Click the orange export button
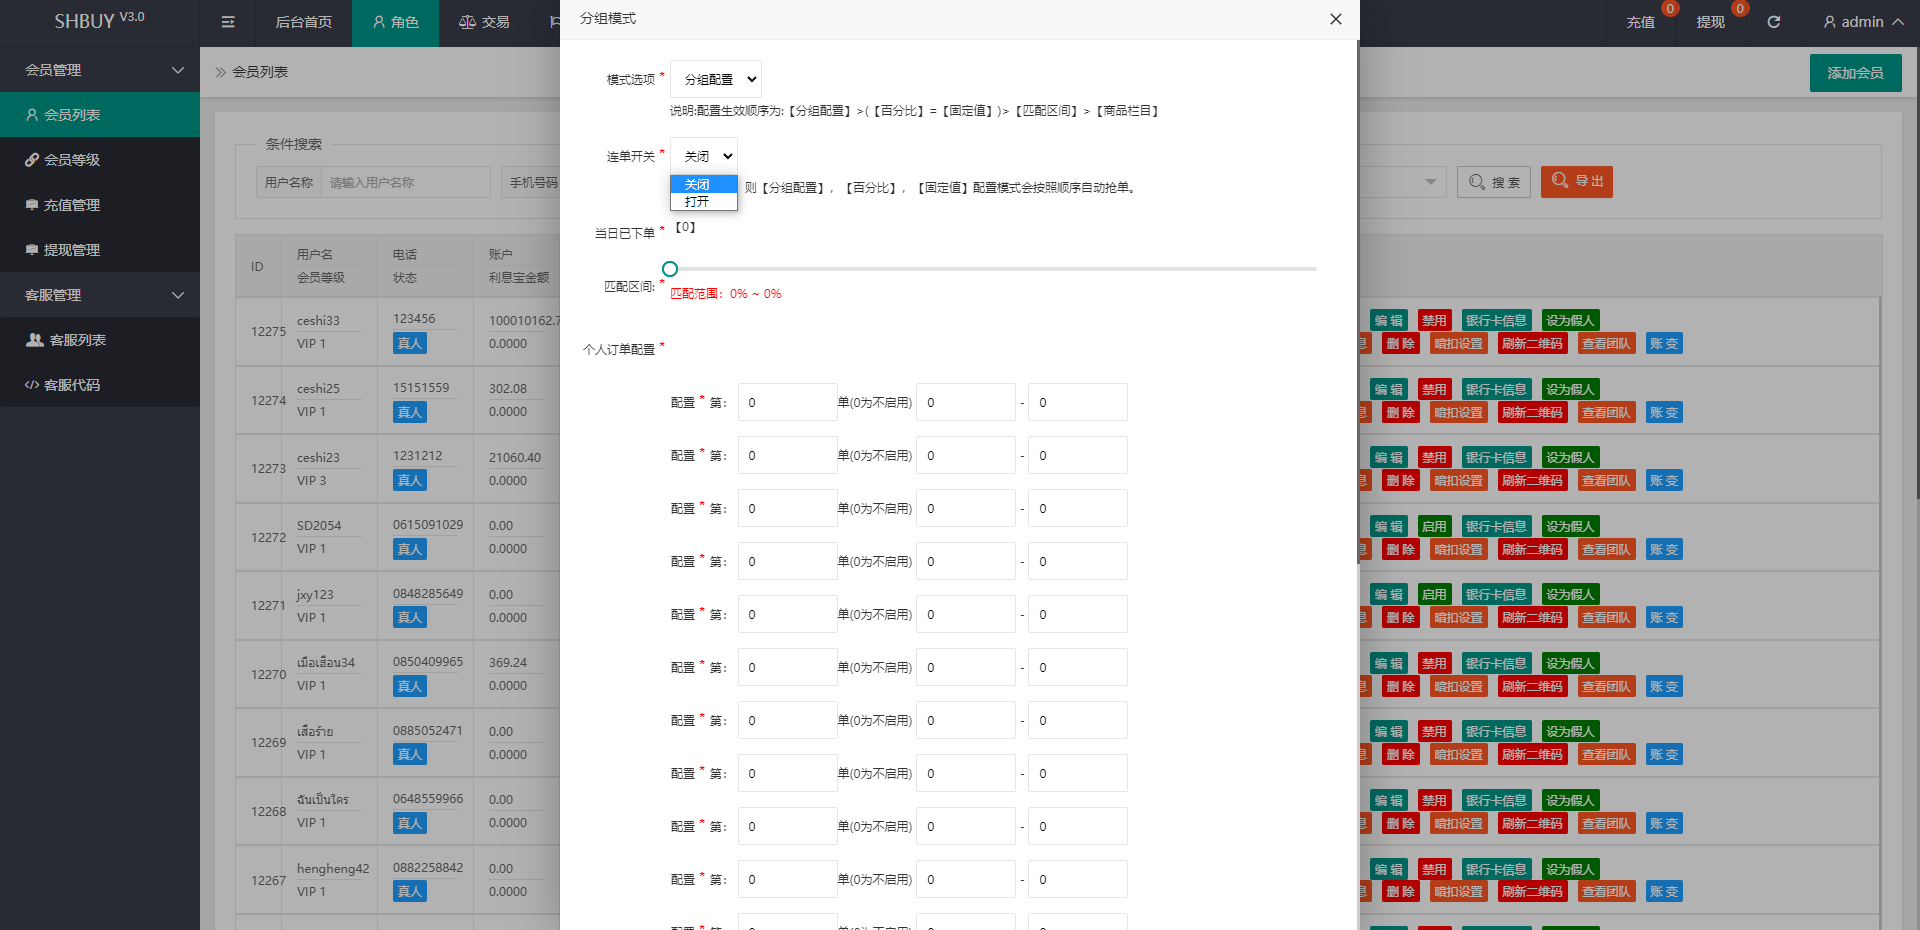This screenshot has width=1920, height=930. (x=1576, y=181)
